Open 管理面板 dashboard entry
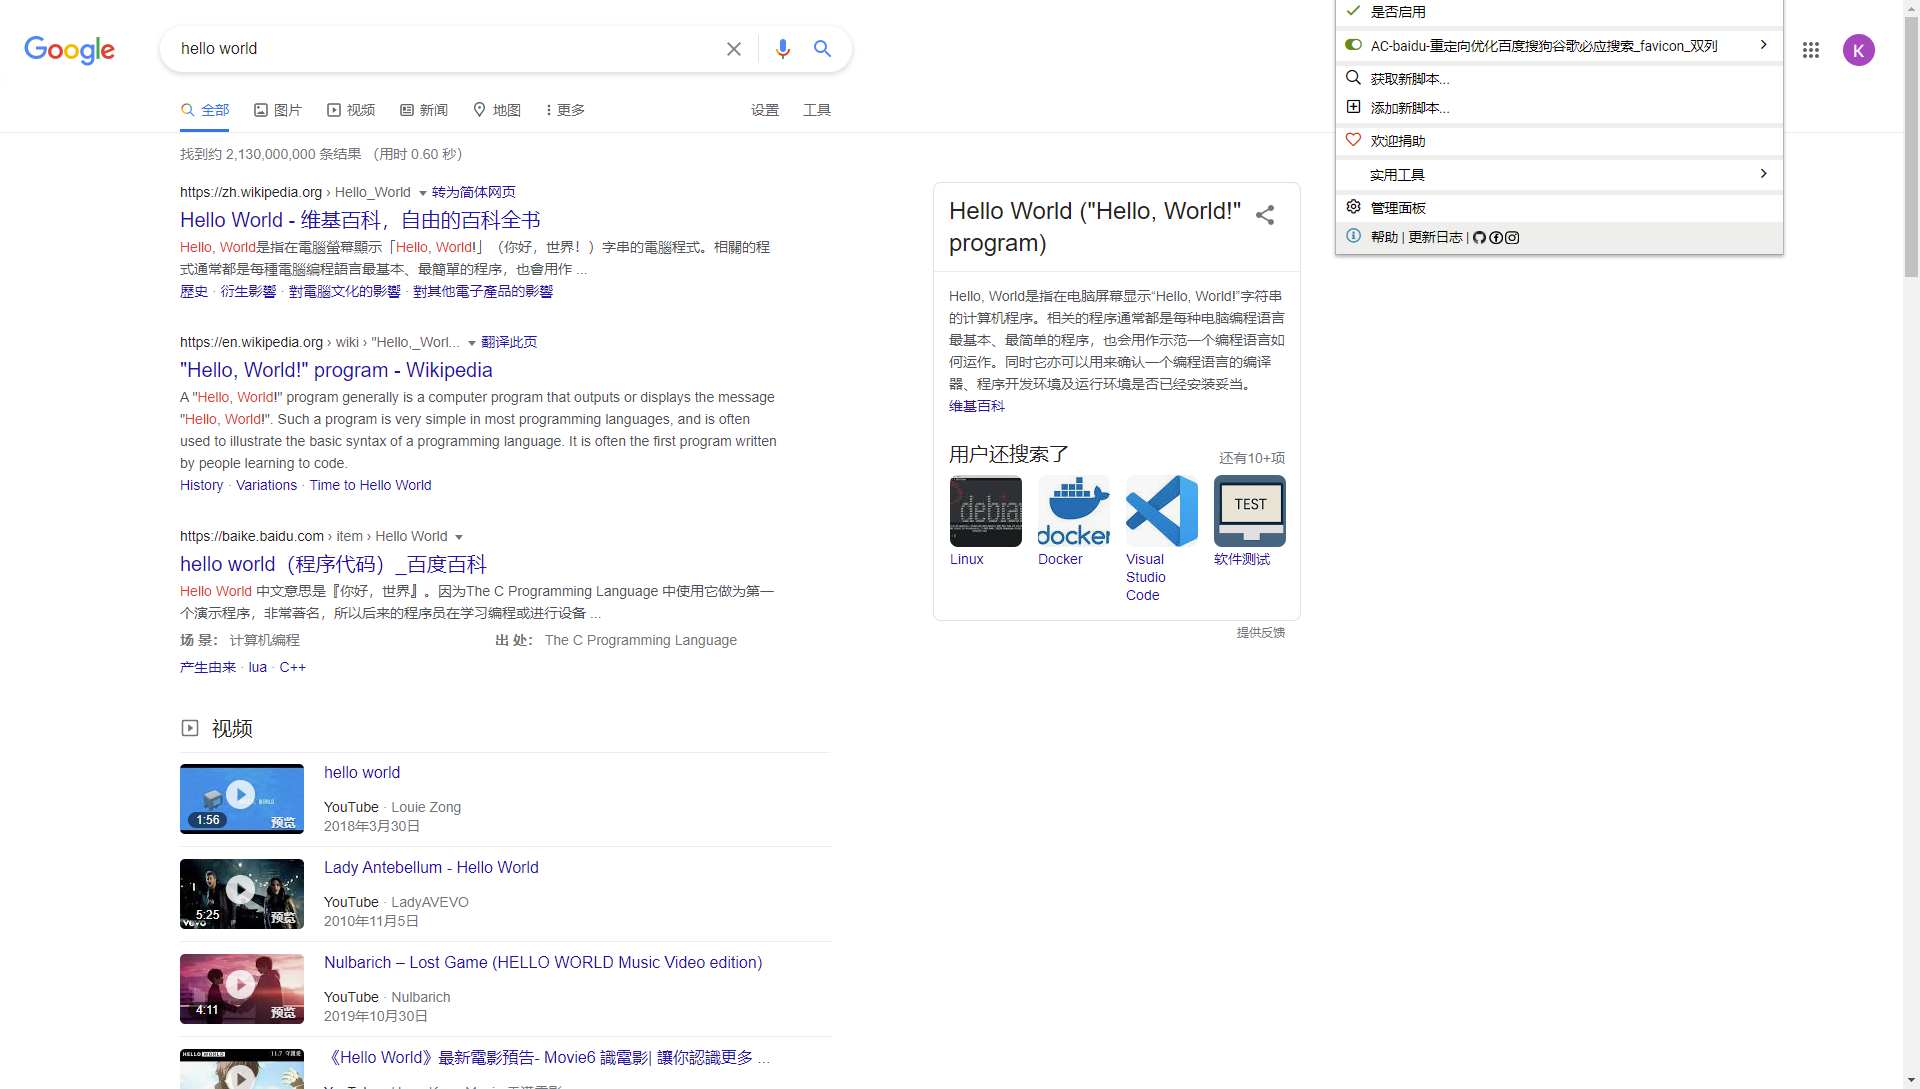1920x1089 pixels. pyautogui.click(x=1559, y=208)
